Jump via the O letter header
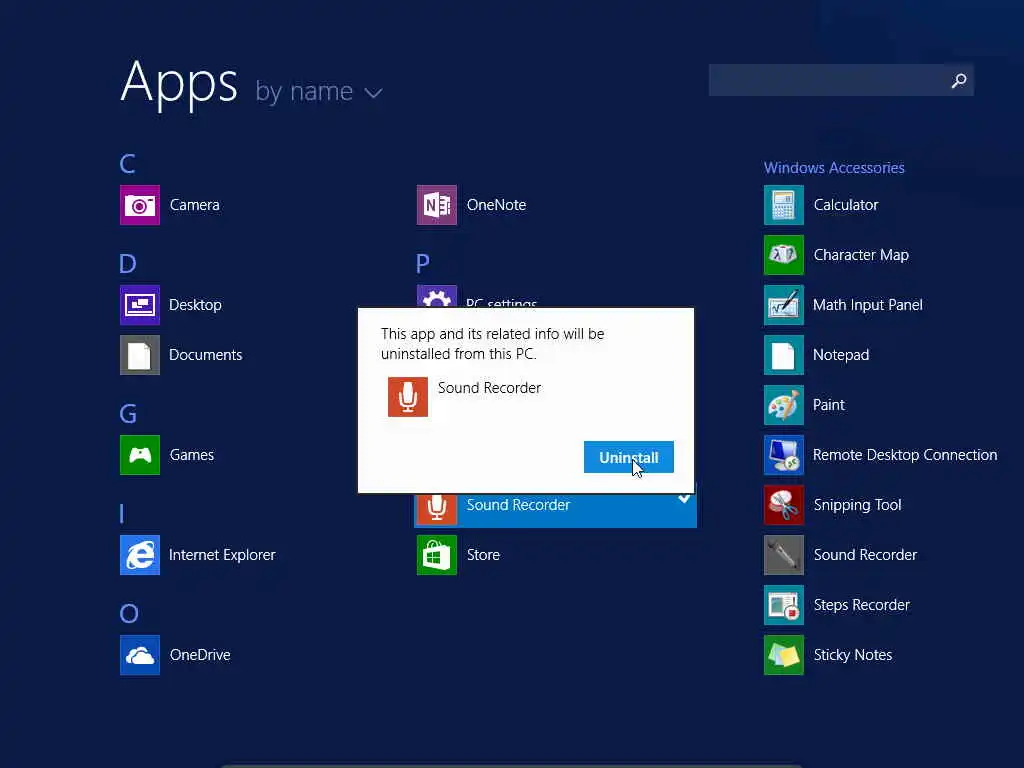 click(129, 613)
